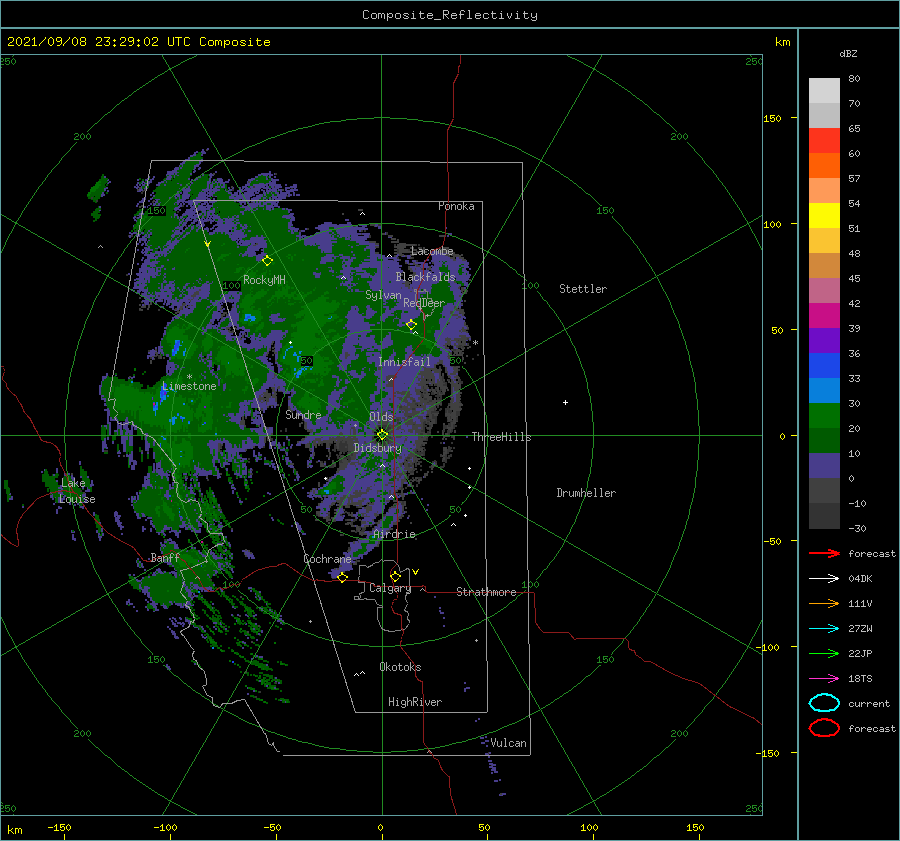This screenshot has height=841, width=900.
Task: Click the Stettler city label
Action: pos(583,289)
